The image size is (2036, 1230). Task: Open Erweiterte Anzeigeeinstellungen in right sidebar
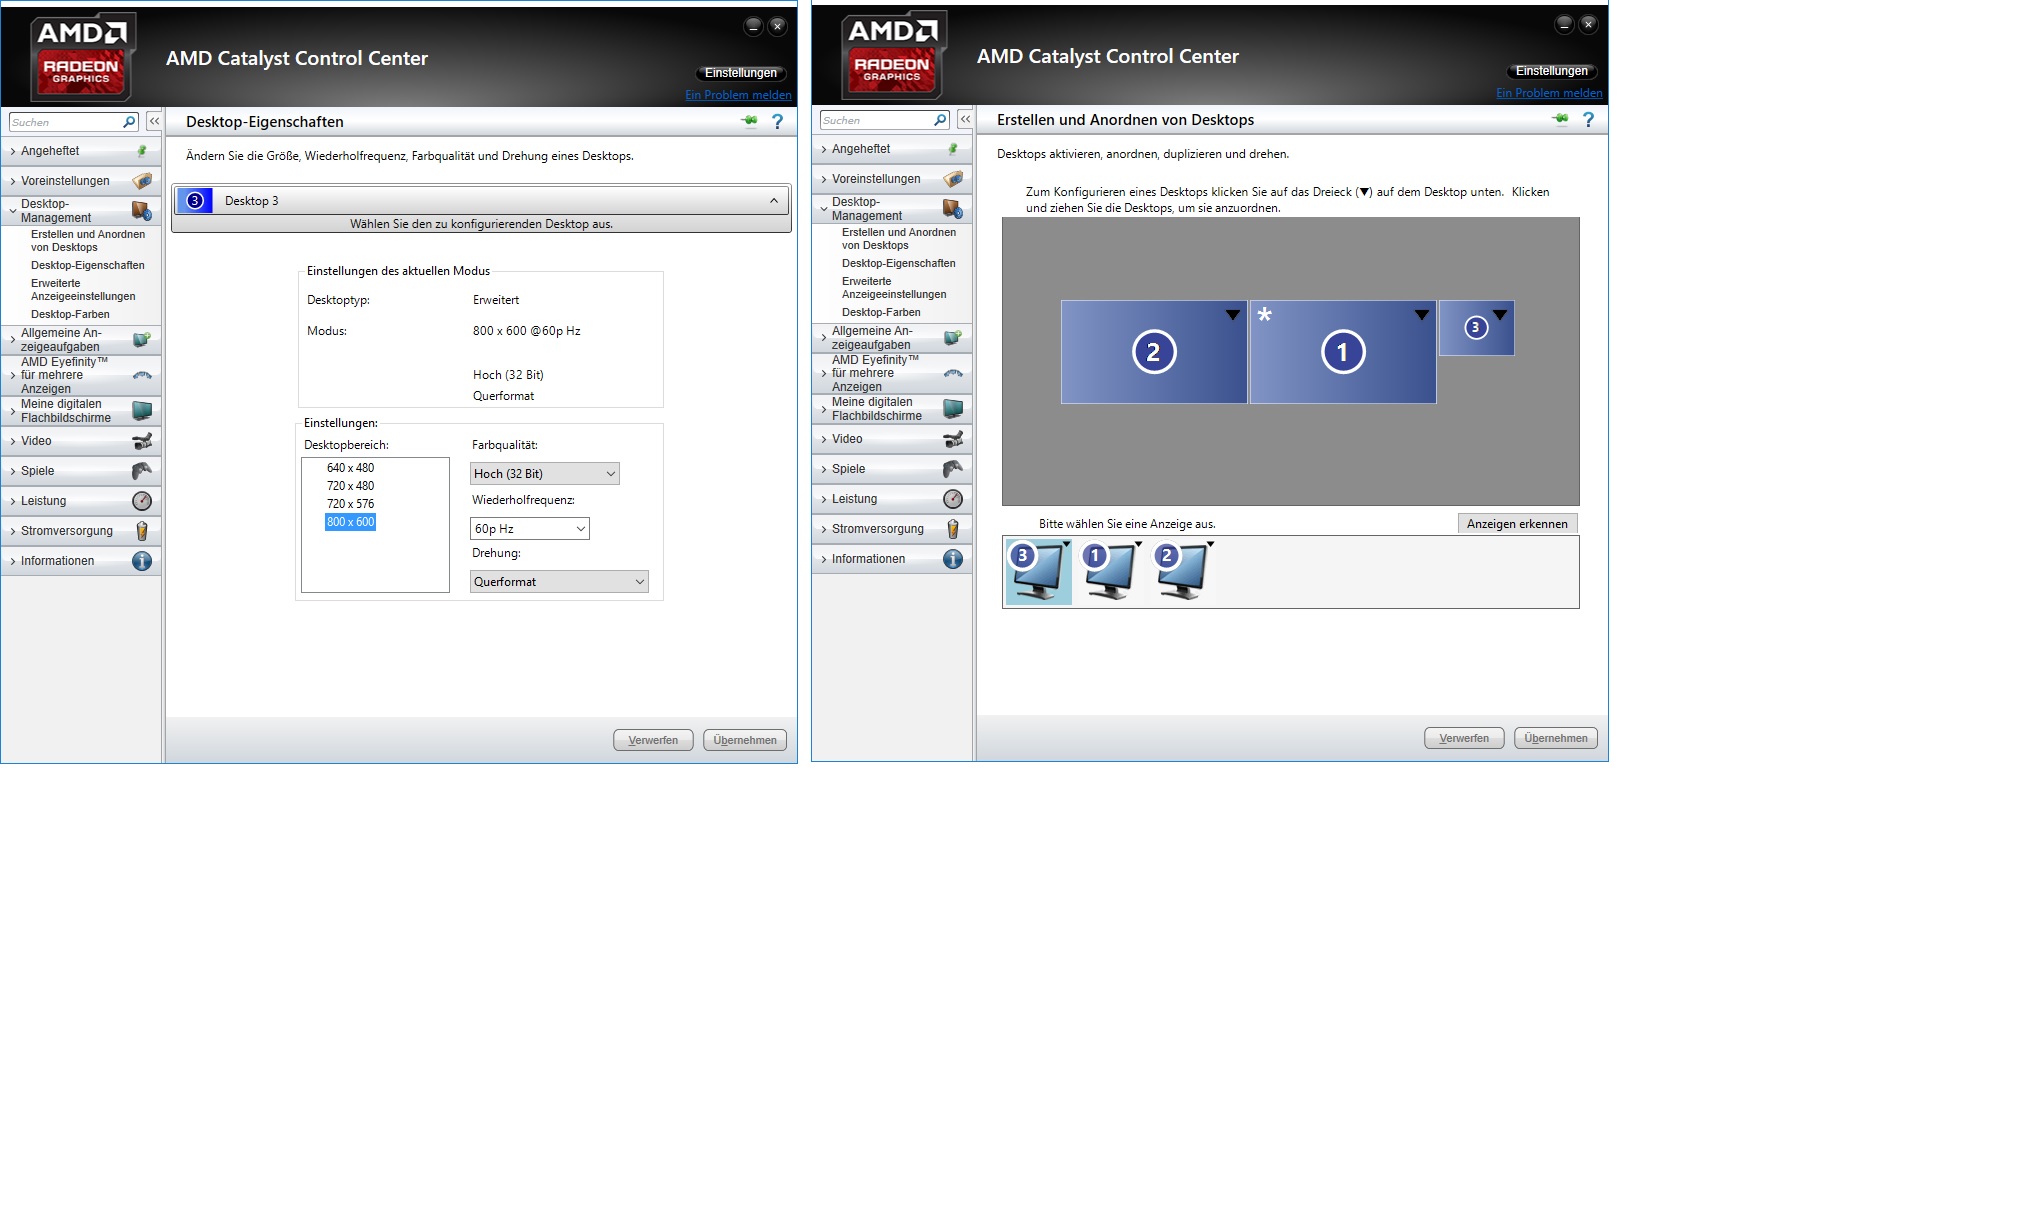coord(893,288)
